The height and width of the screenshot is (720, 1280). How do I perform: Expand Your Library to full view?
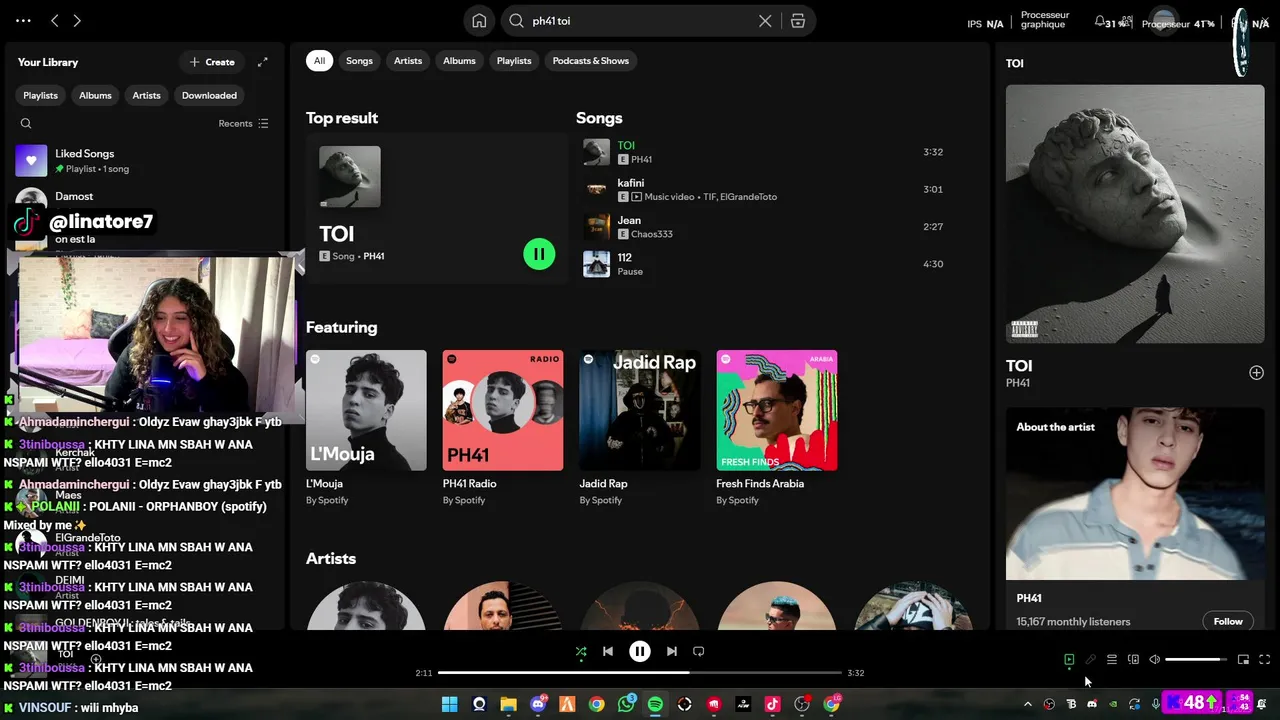point(262,62)
